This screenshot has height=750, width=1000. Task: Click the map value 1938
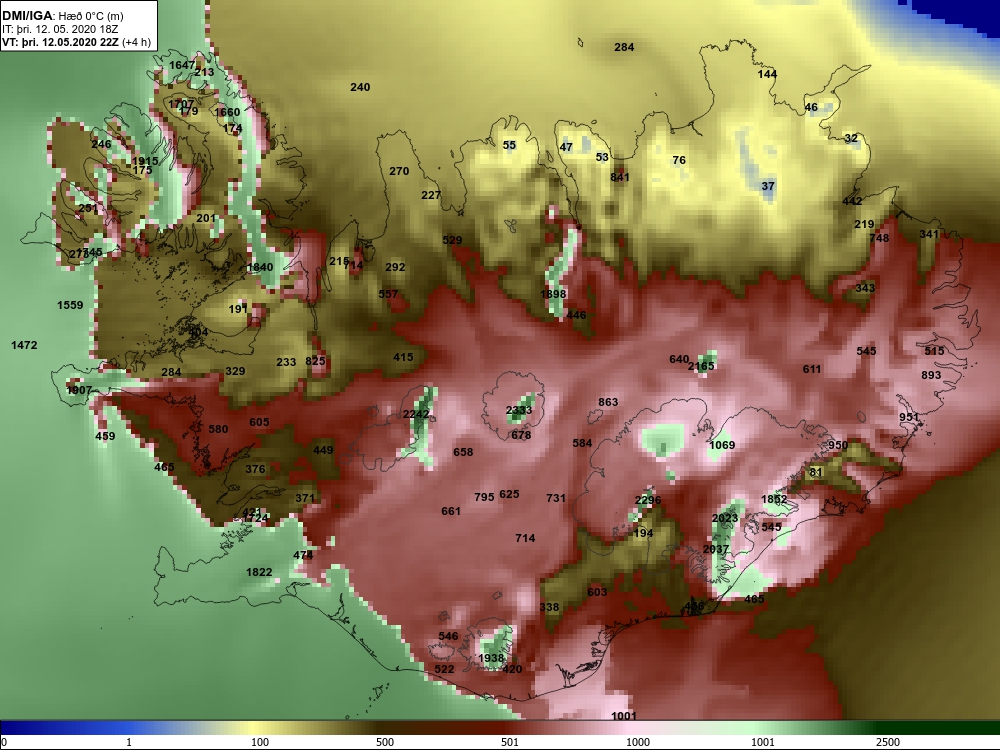[491, 658]
